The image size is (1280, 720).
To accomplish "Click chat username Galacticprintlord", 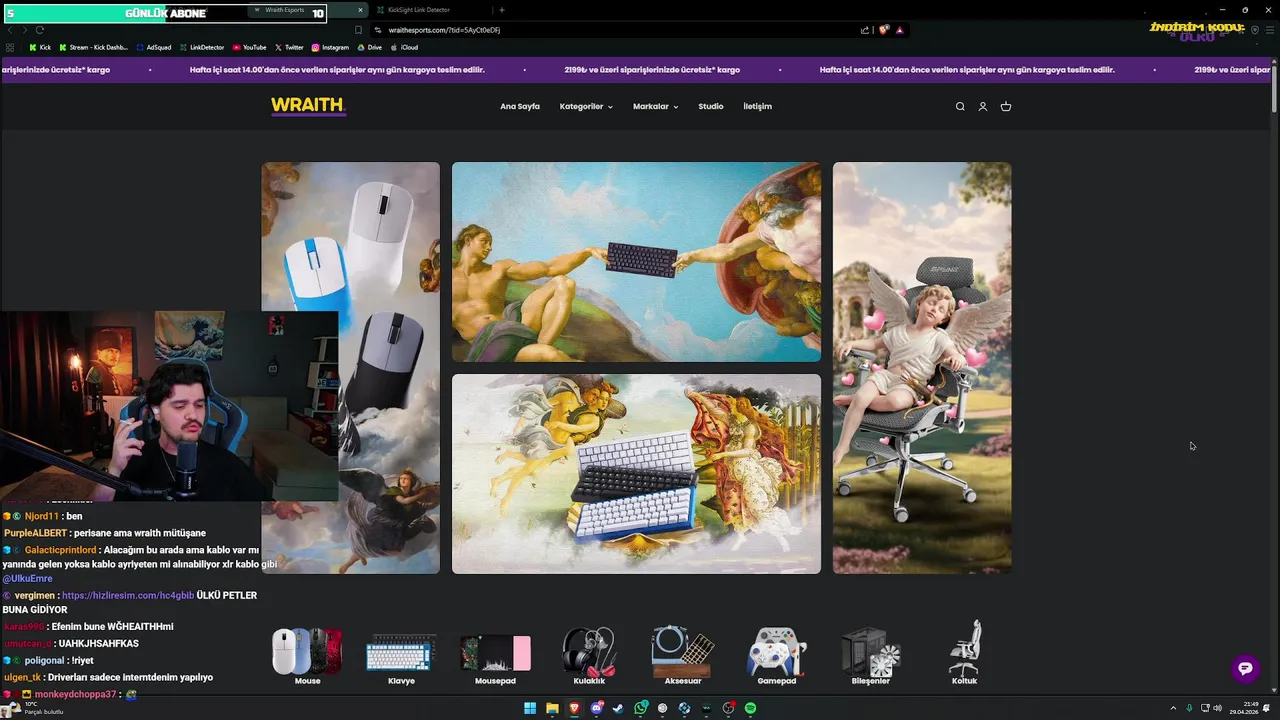I will point(60,550).
